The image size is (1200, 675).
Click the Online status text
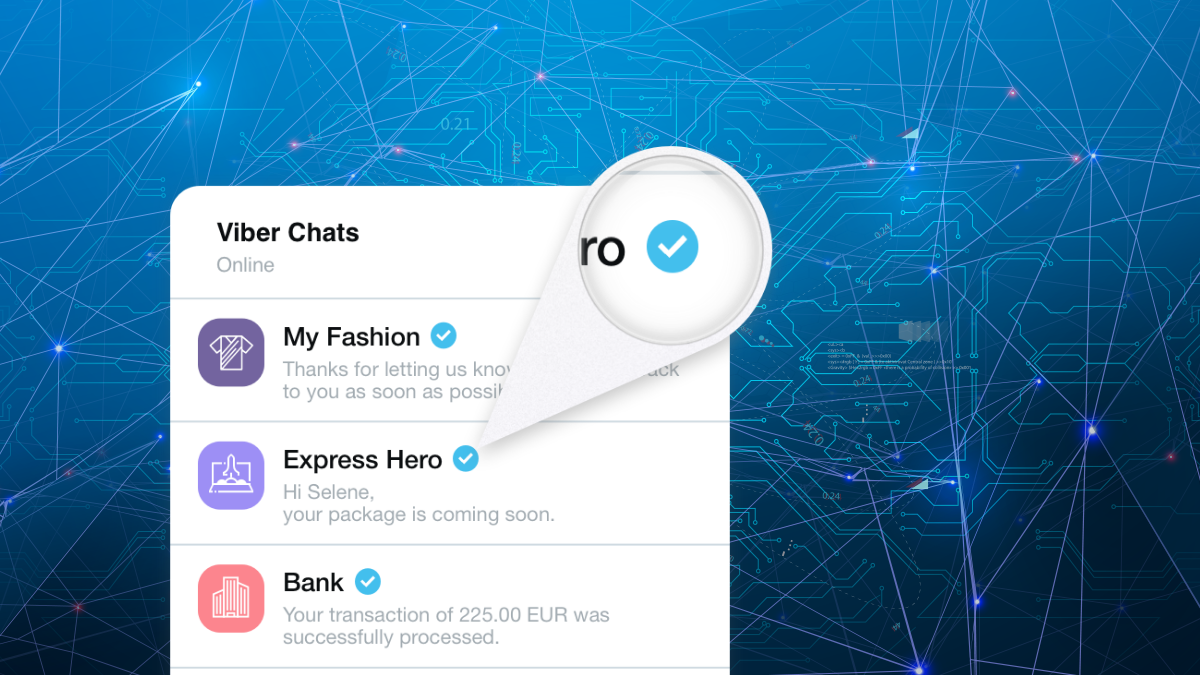point(245,265)
